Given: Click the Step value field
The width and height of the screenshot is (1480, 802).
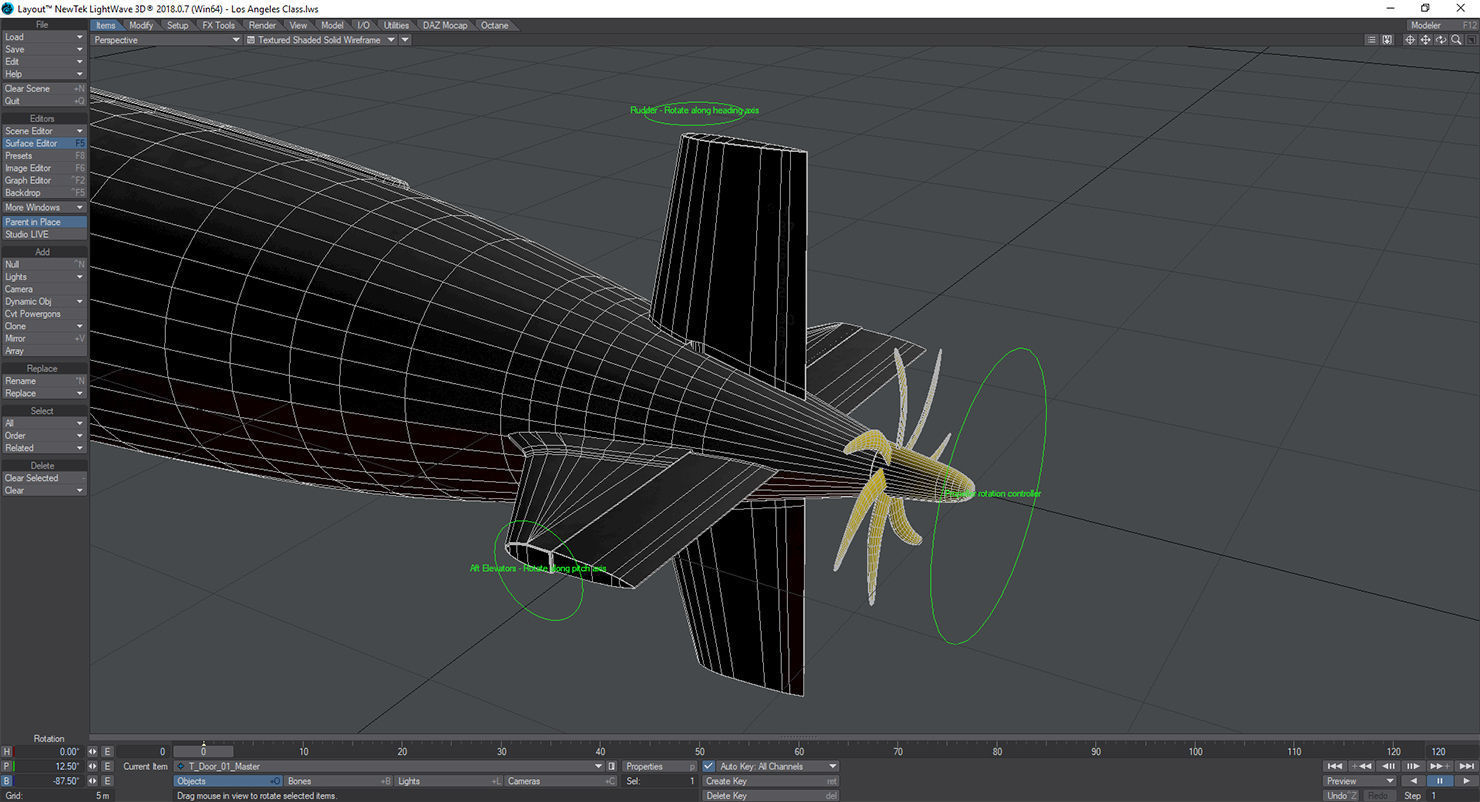Looking at the screenshot, I should pos(1452,796).
